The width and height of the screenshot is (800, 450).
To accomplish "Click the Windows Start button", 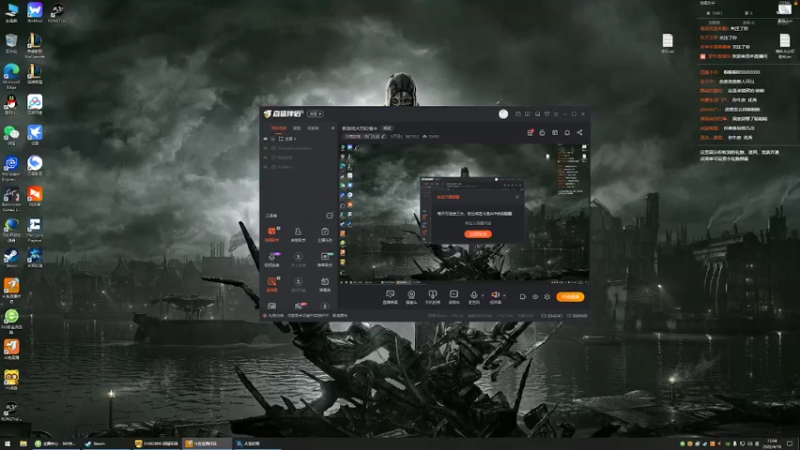I will click(7, 444).
